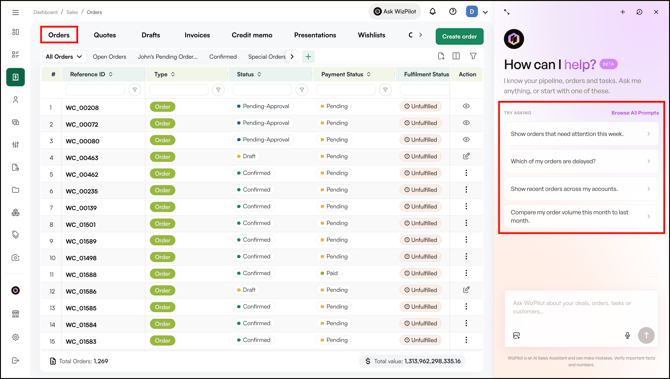The width and height of the screenshot is (670, 379).
Task: Open the hamburger menu icon
Action: pos(15,12)
